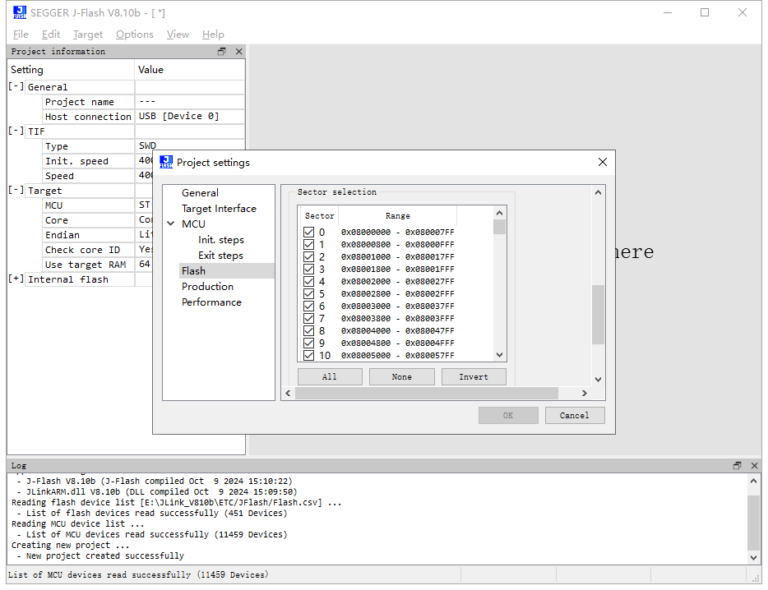Undock the Log panel
Screen dimensions: 768x590
(x=737, y=466)
